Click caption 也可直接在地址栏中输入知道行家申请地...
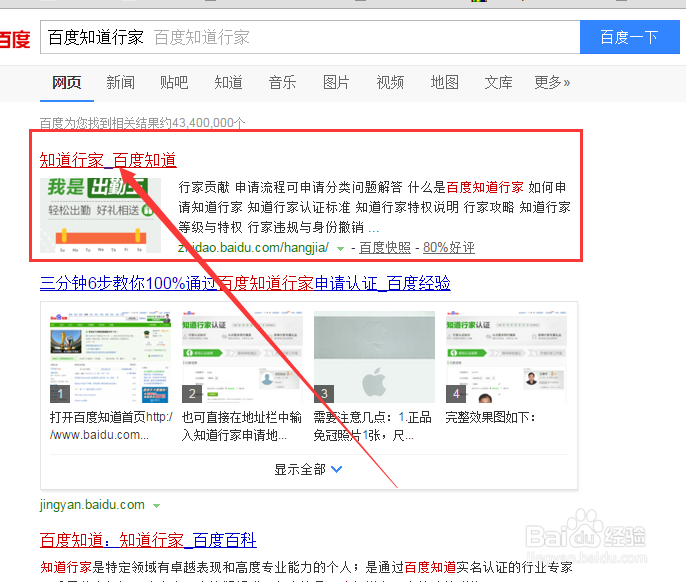Screen dimensions: 686x582 pos(242,426)
